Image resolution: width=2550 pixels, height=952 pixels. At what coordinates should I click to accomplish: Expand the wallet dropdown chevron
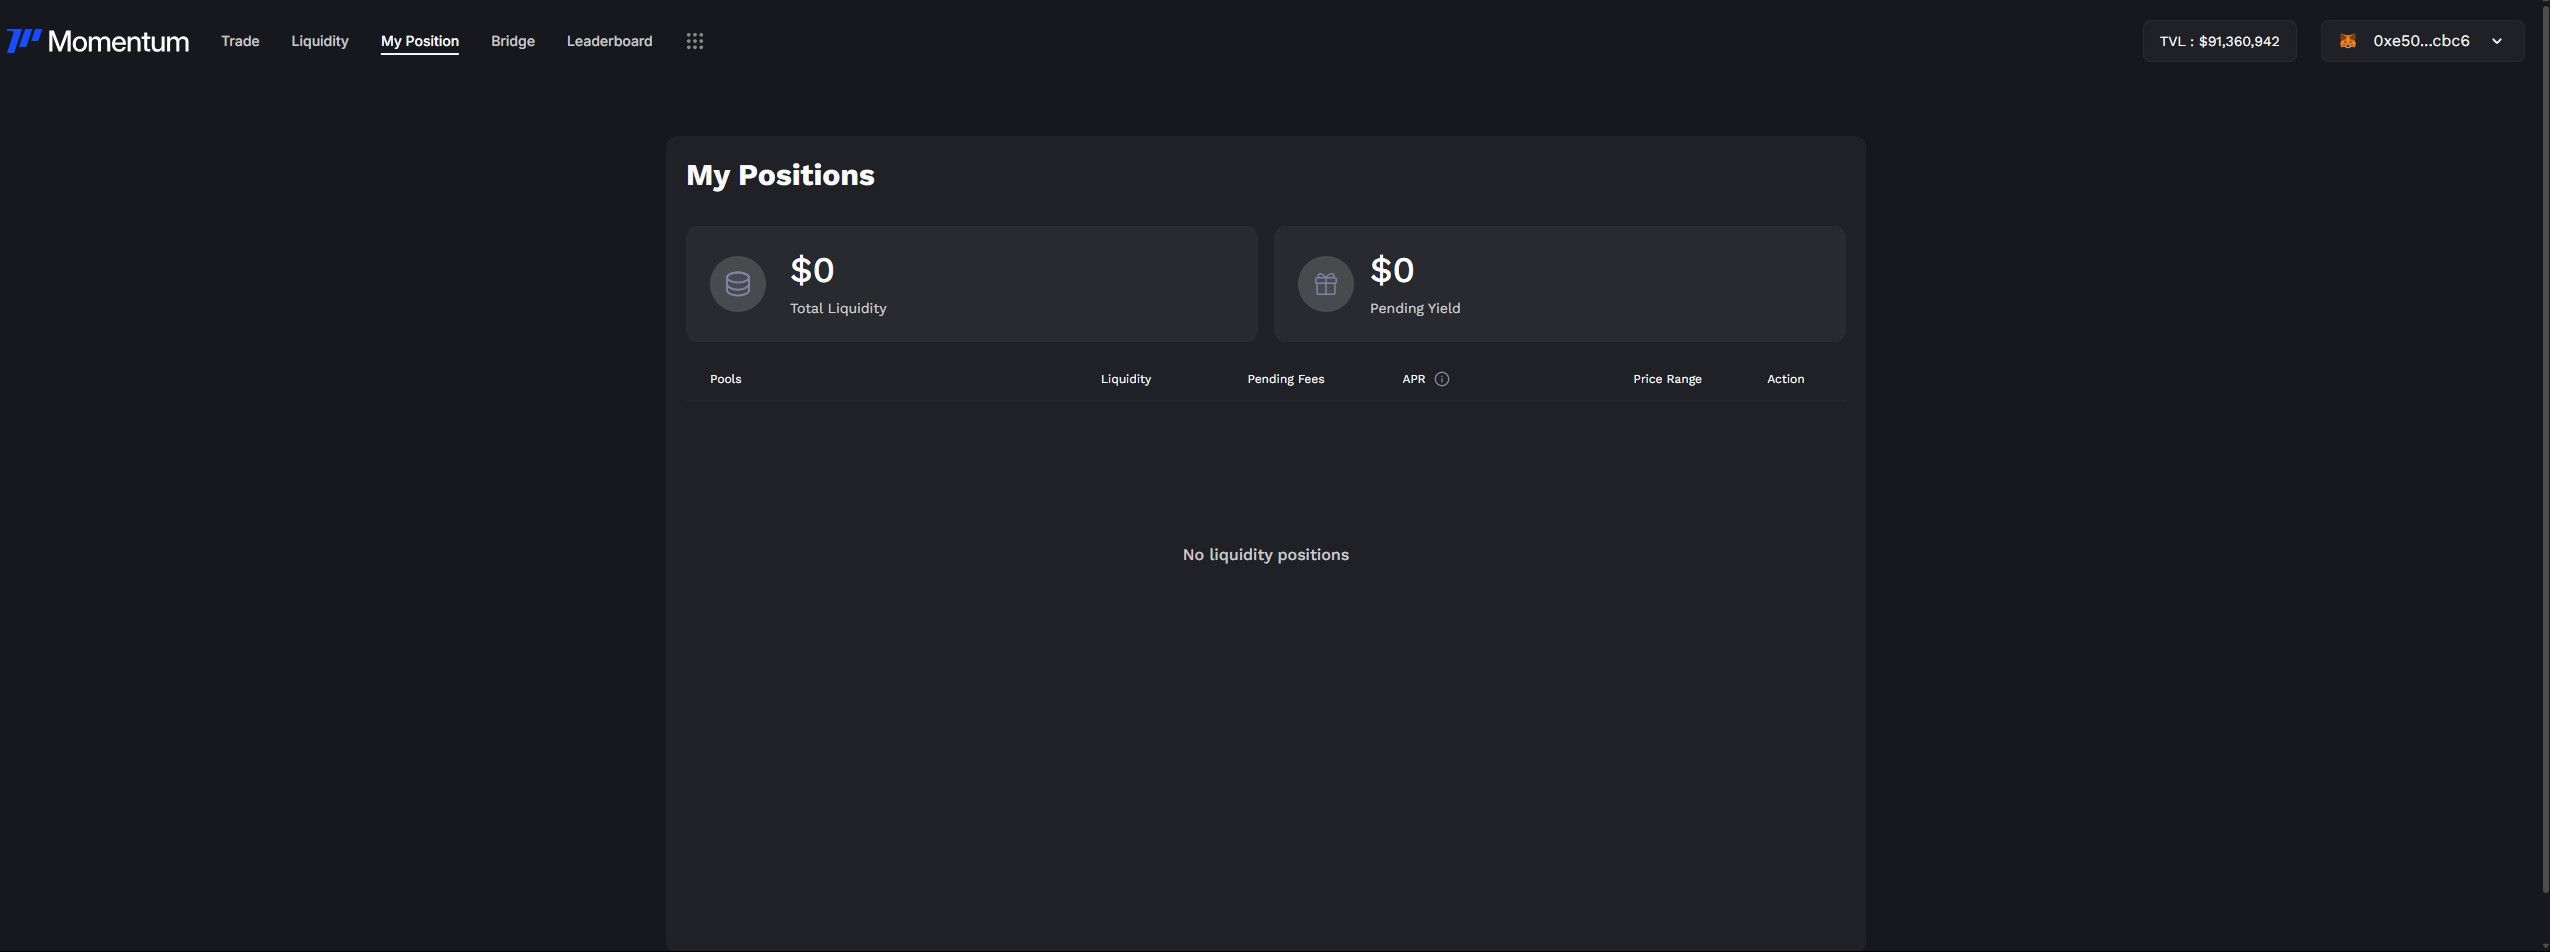tap(2496, 41)
